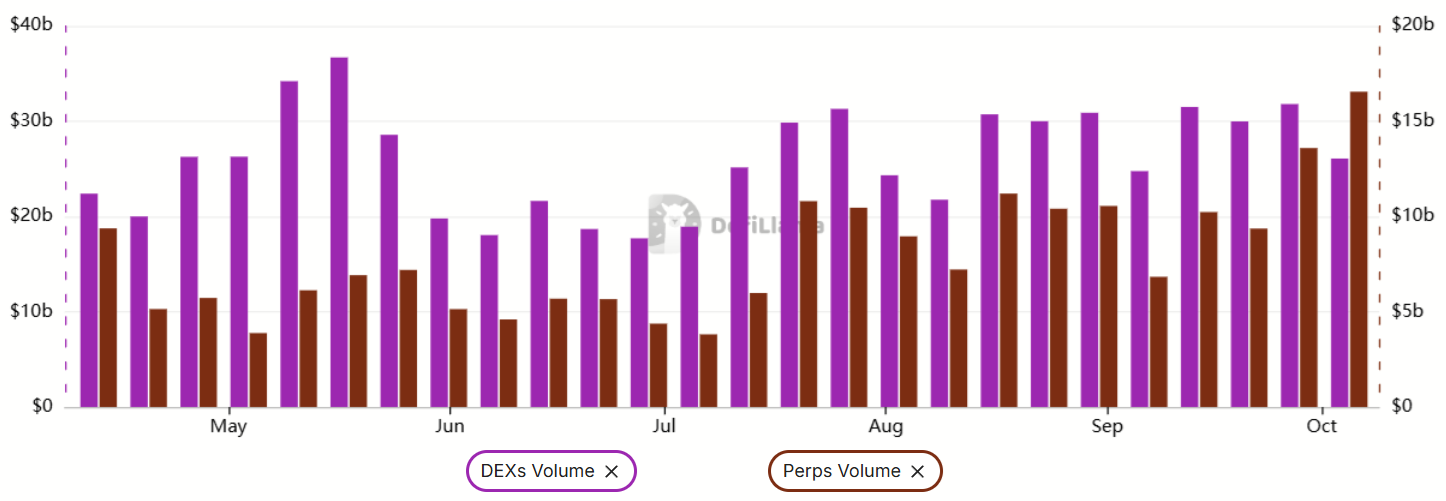Click the Sep label on the x-axis

[1107, 427]
